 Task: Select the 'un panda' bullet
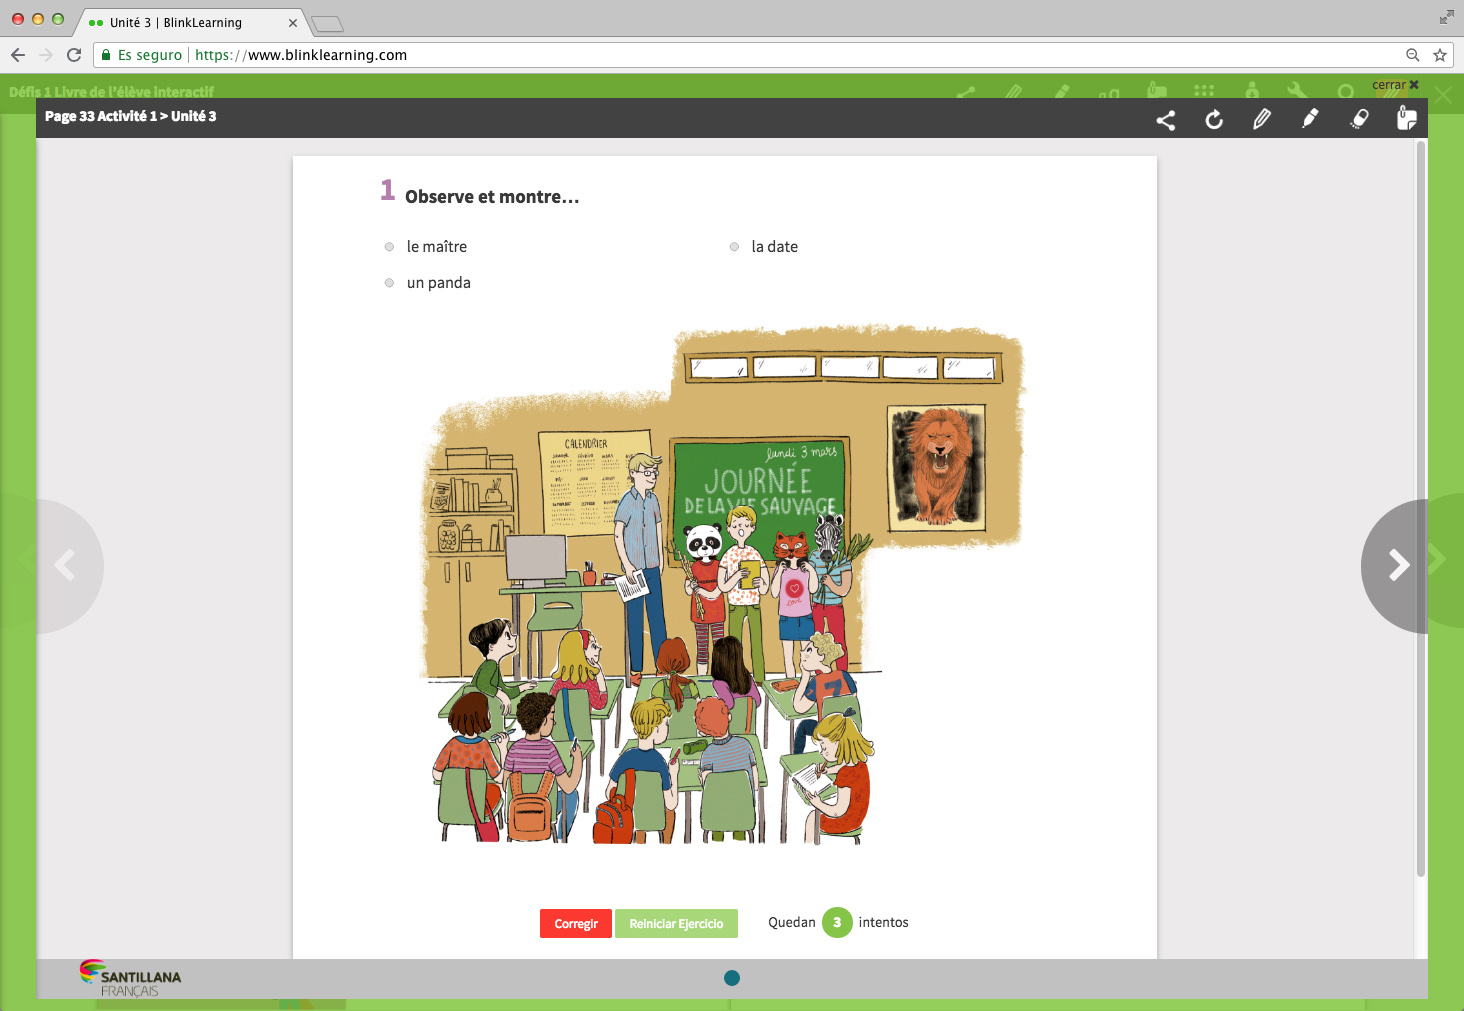[389, 283]
